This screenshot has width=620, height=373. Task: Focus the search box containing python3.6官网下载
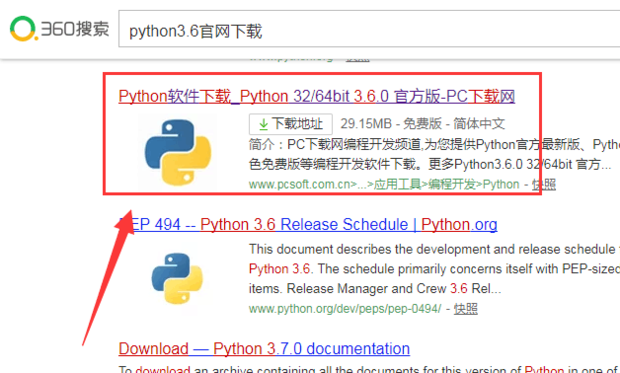pos(369,29)
